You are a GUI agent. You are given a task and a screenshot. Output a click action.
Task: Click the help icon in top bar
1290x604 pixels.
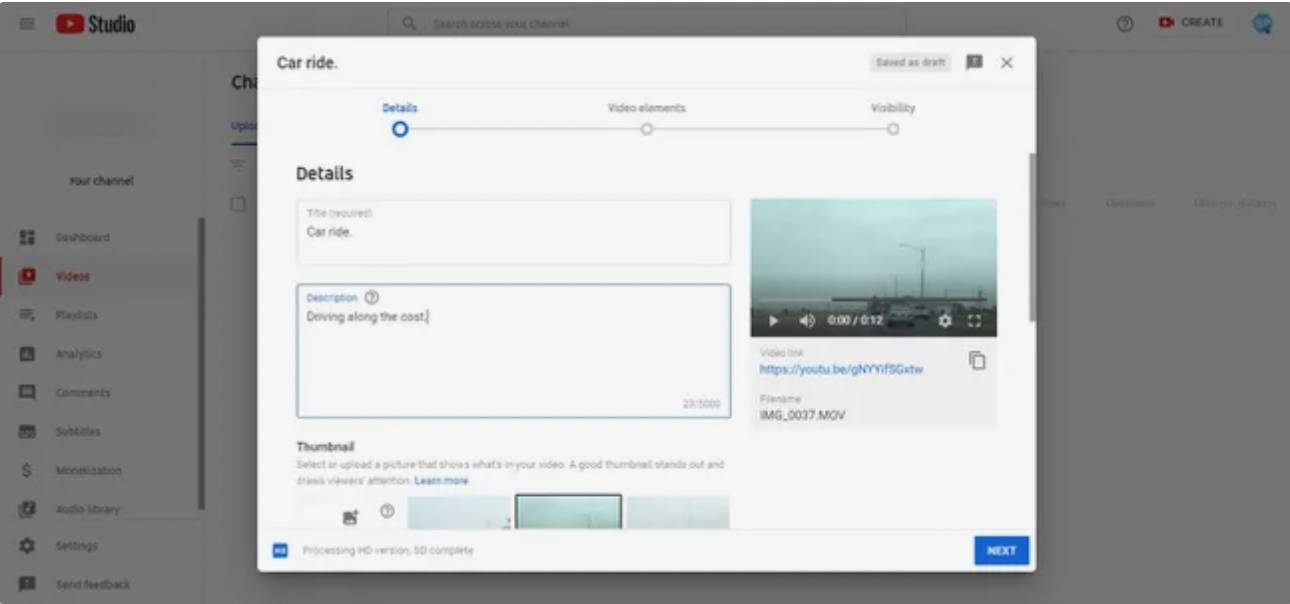pos(1125,23)
